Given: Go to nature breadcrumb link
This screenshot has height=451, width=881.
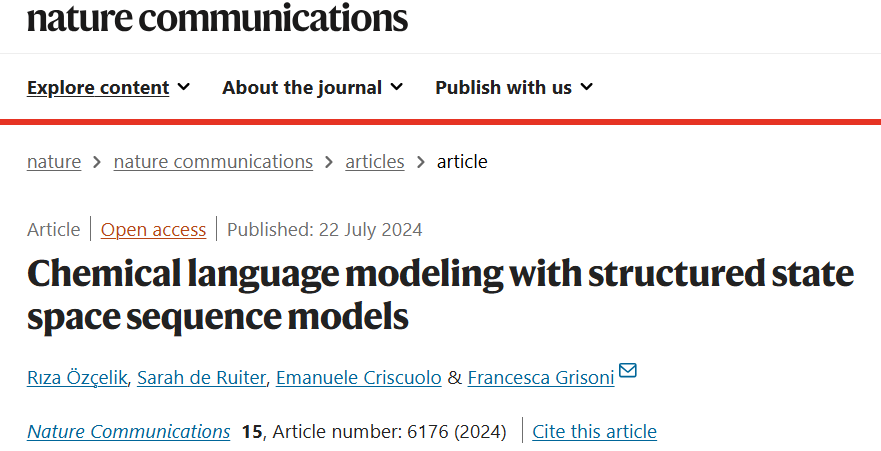Looking at the screenshot, I should pos(54,161).
